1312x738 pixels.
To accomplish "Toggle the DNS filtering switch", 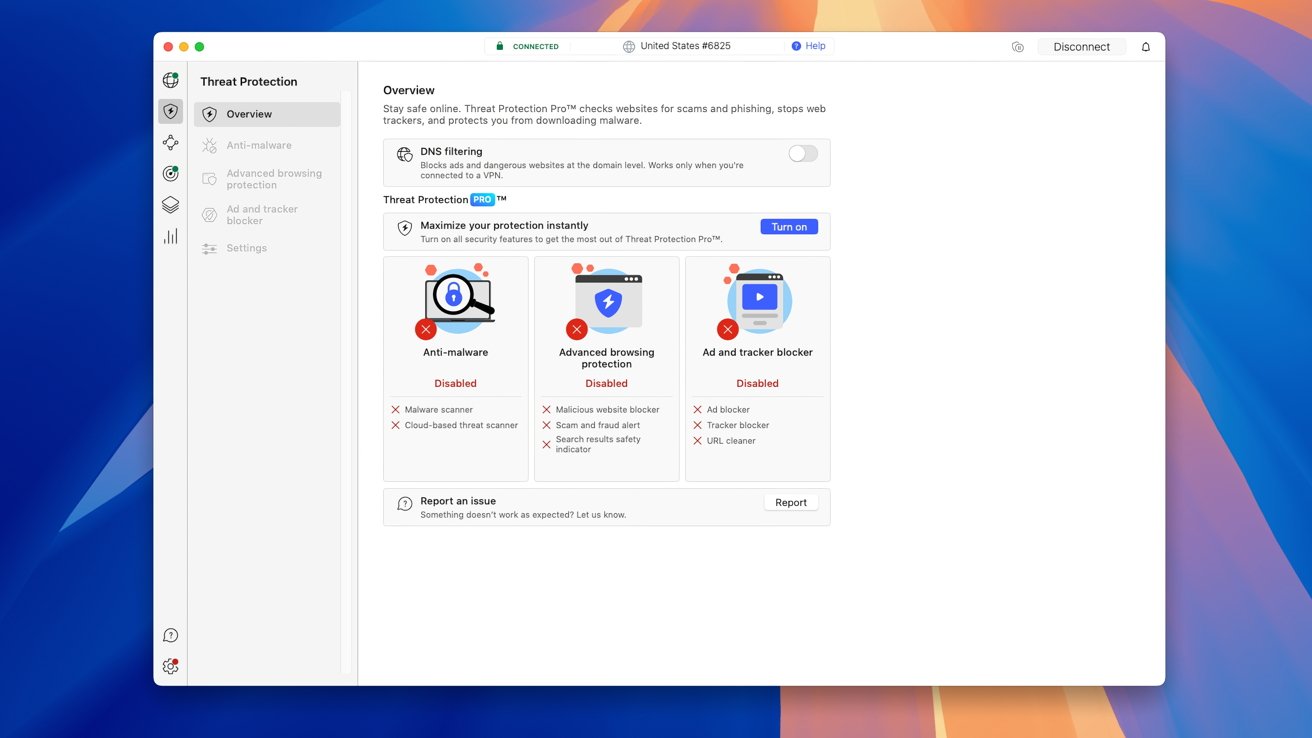I will [803, 154].
